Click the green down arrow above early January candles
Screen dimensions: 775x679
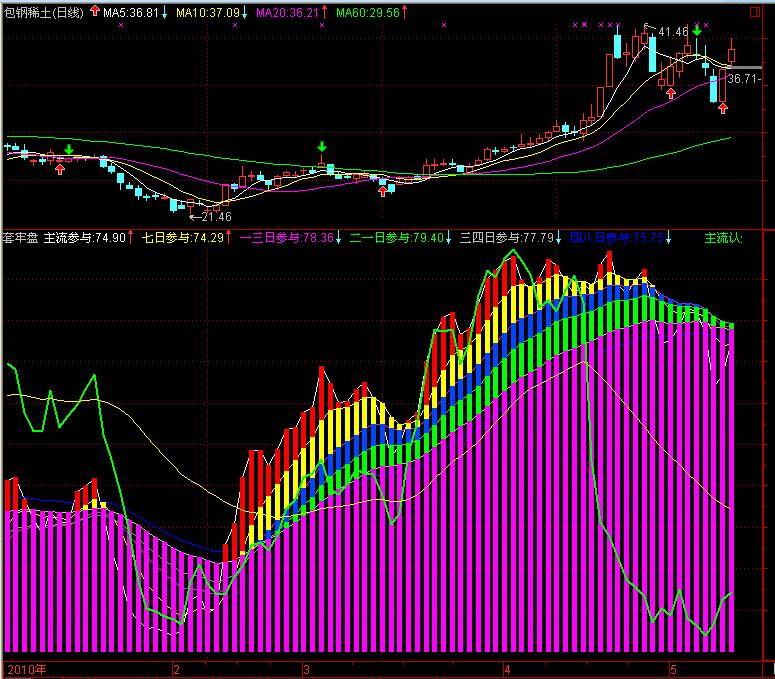[x=69, y=149]
